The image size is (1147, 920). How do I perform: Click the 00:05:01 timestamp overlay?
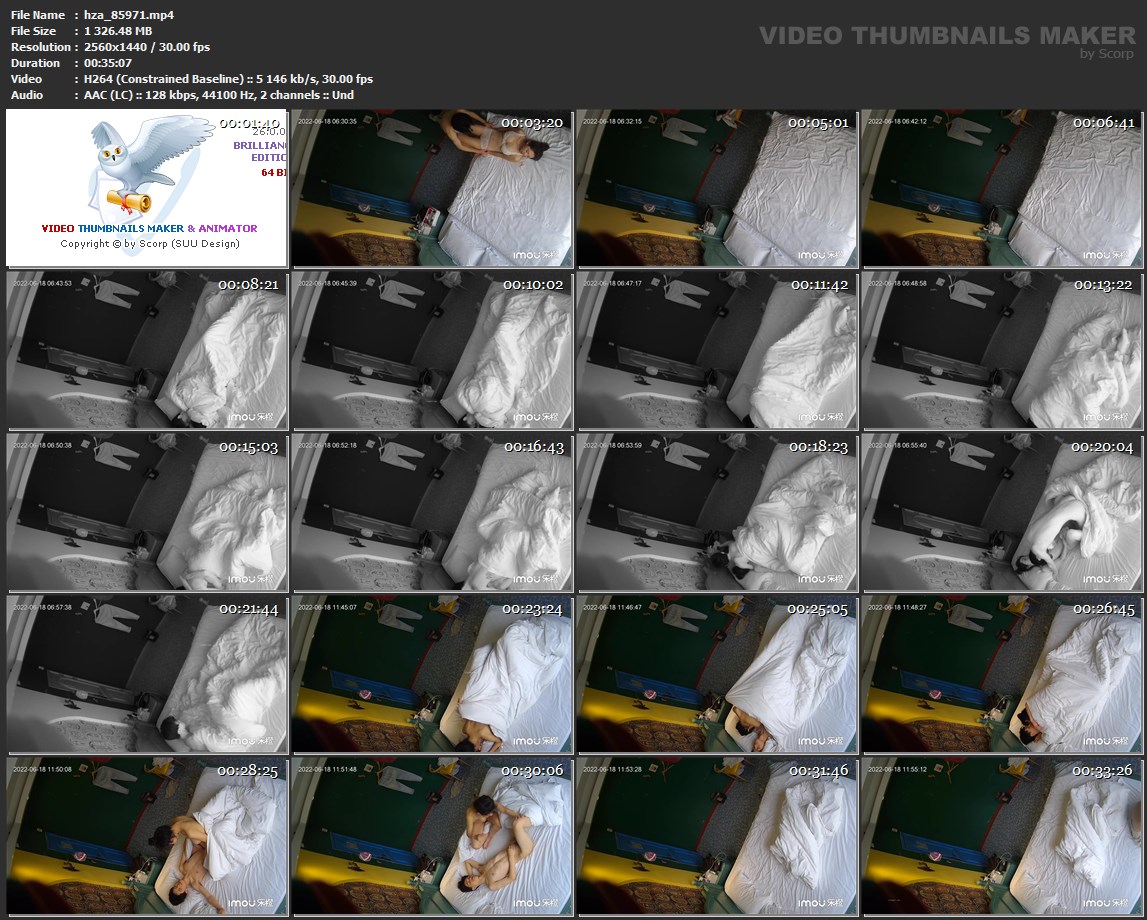[818, 123]
